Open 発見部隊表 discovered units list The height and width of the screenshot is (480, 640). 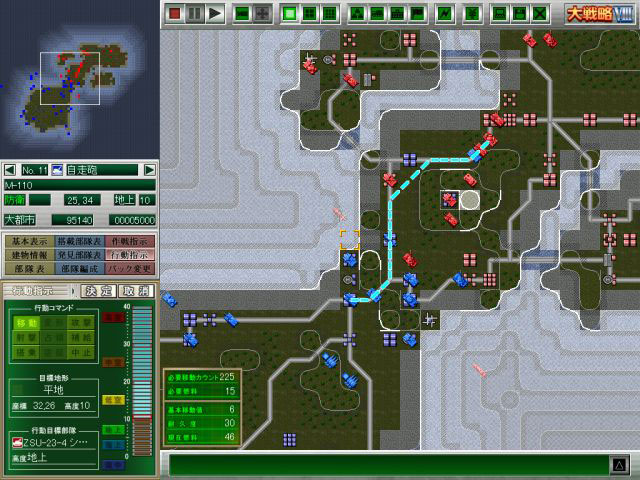point(79,255)
